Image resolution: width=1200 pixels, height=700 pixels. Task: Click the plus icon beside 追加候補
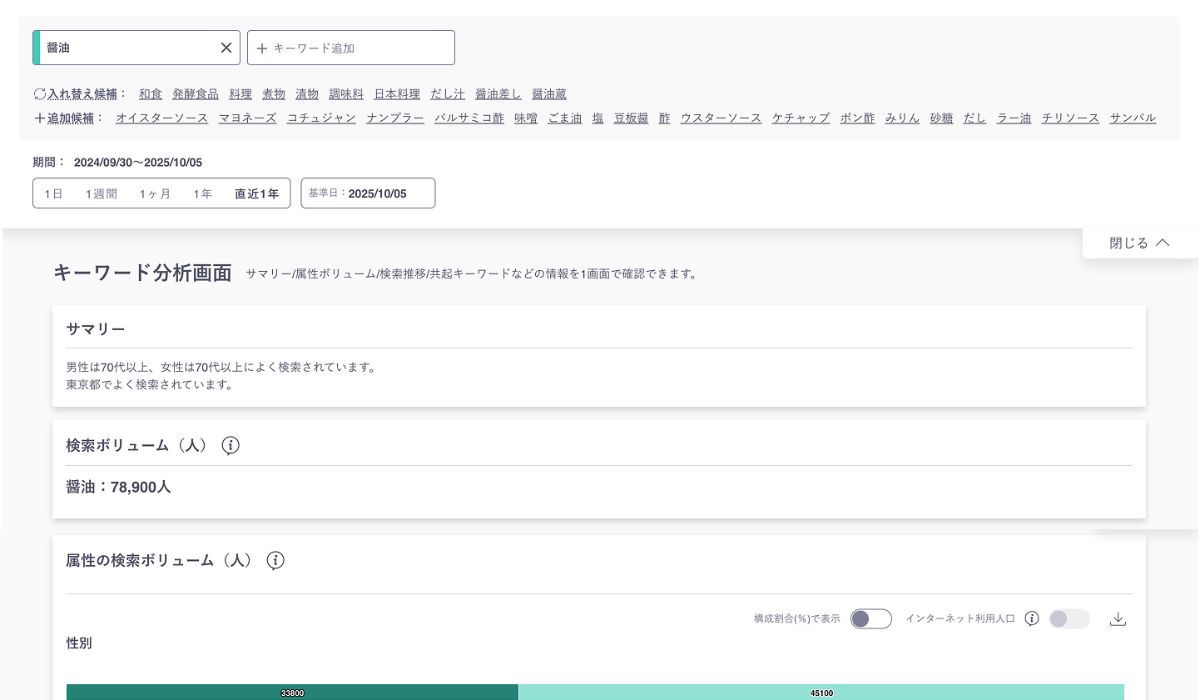[x=40, y=118]
